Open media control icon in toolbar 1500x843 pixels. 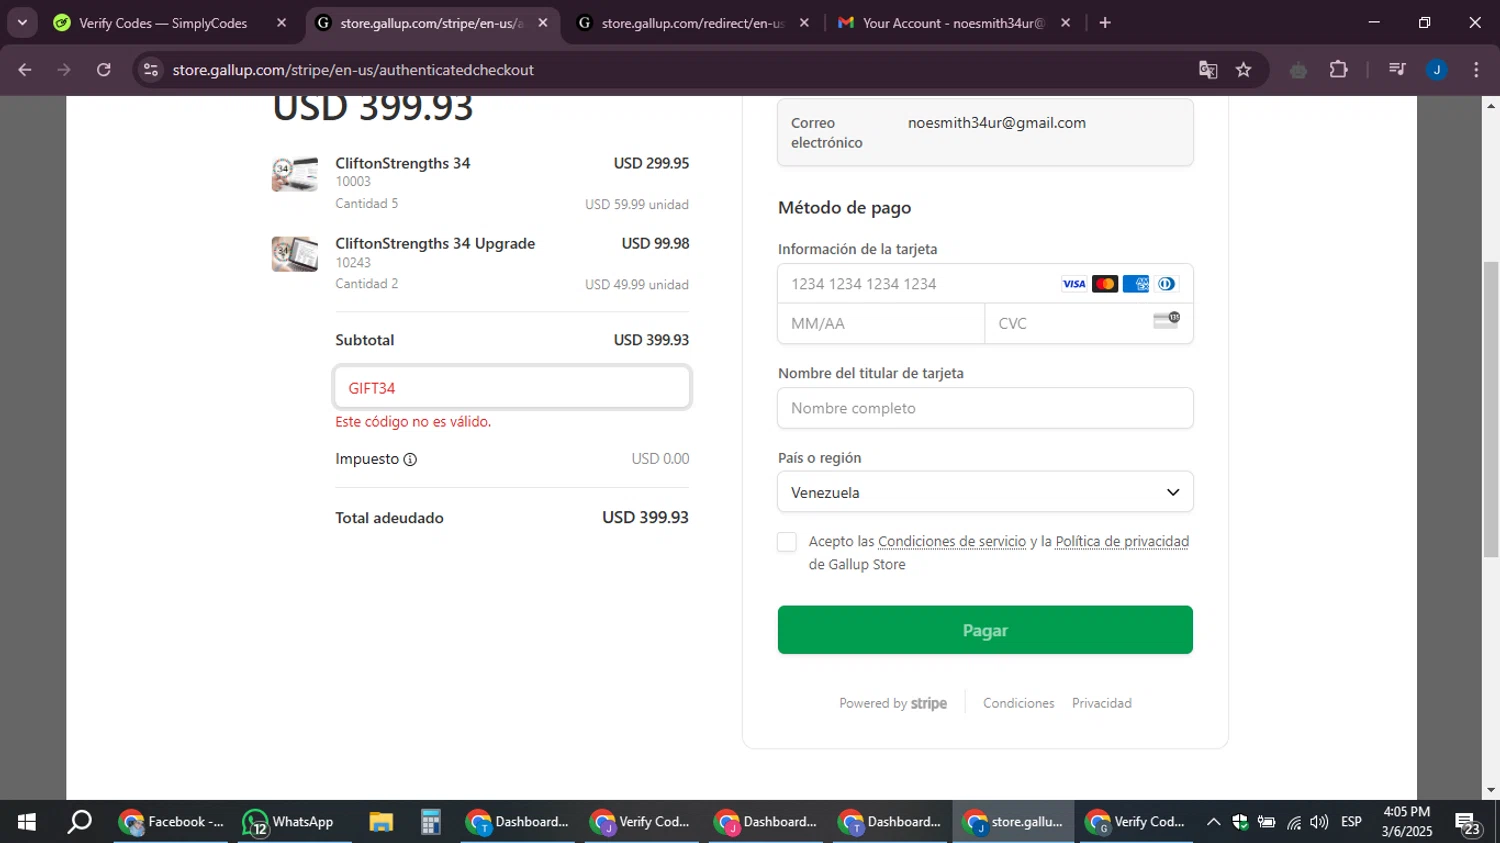click(1397, 70)
